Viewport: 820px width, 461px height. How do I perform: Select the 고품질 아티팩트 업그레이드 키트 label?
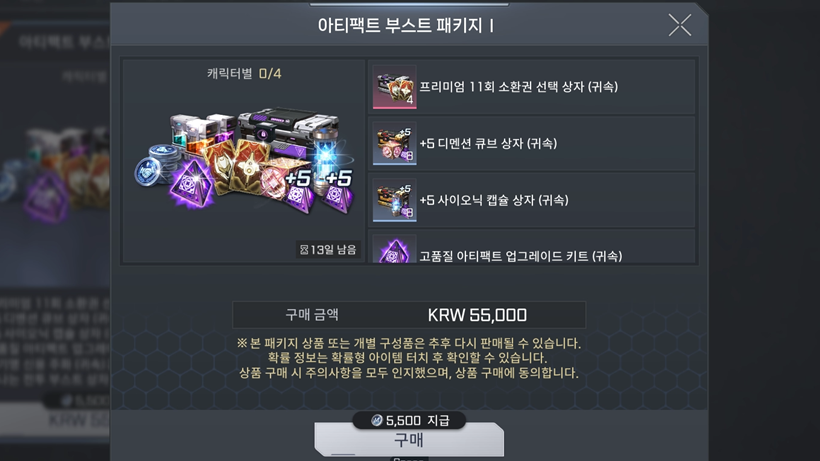coord(521,256)
